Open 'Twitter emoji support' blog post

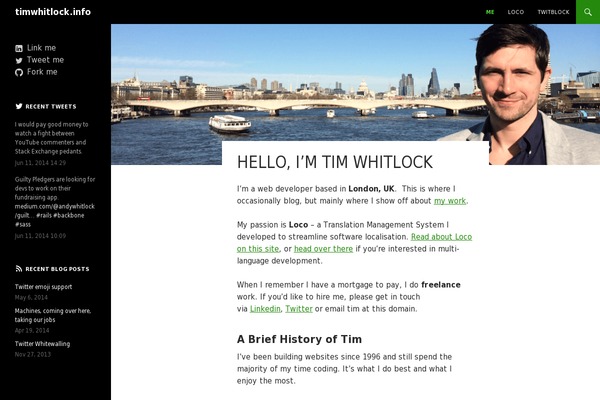(x=43, y=287)
